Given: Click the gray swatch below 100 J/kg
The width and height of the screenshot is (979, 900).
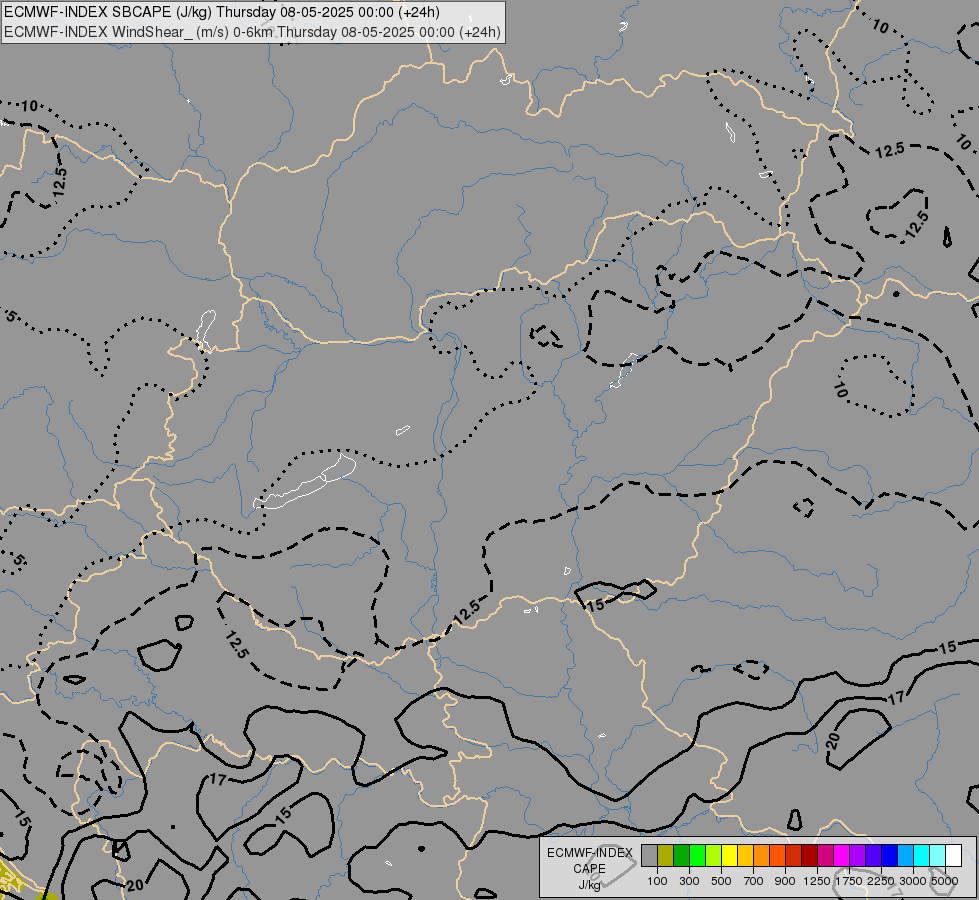Looking at the screenshot, I should 649,855.
